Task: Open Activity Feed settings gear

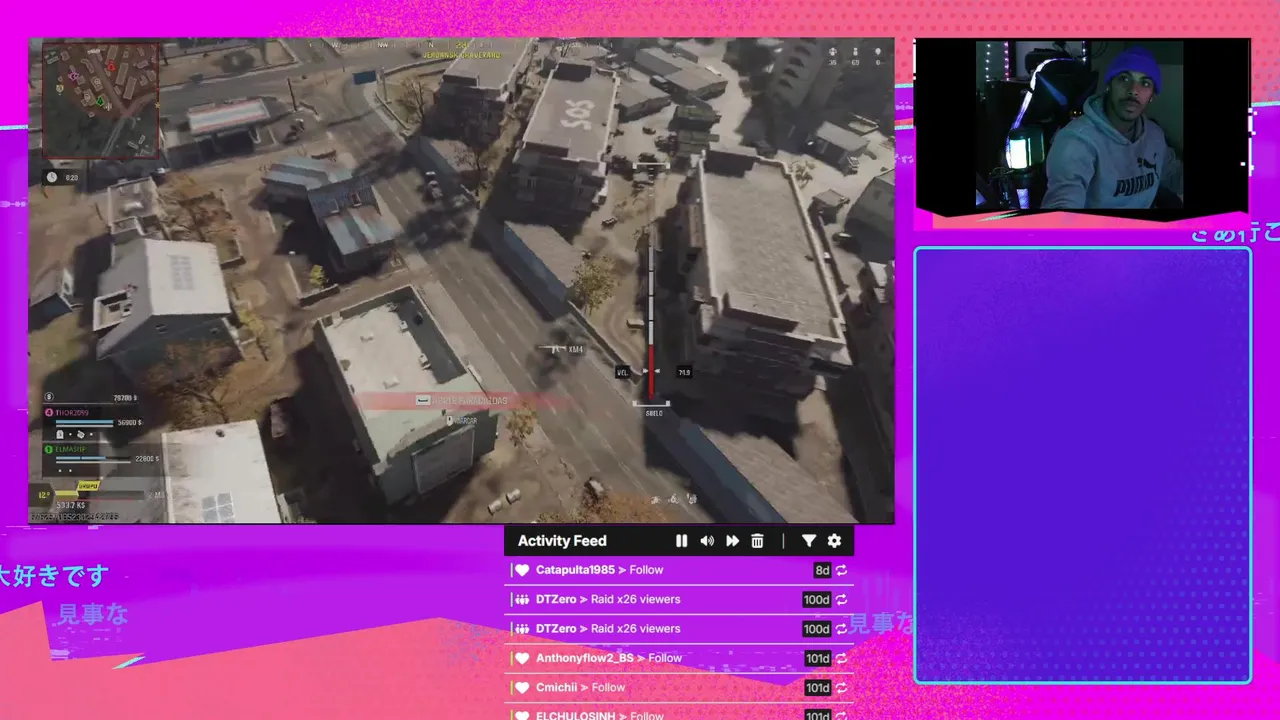Action: [834, 541]
